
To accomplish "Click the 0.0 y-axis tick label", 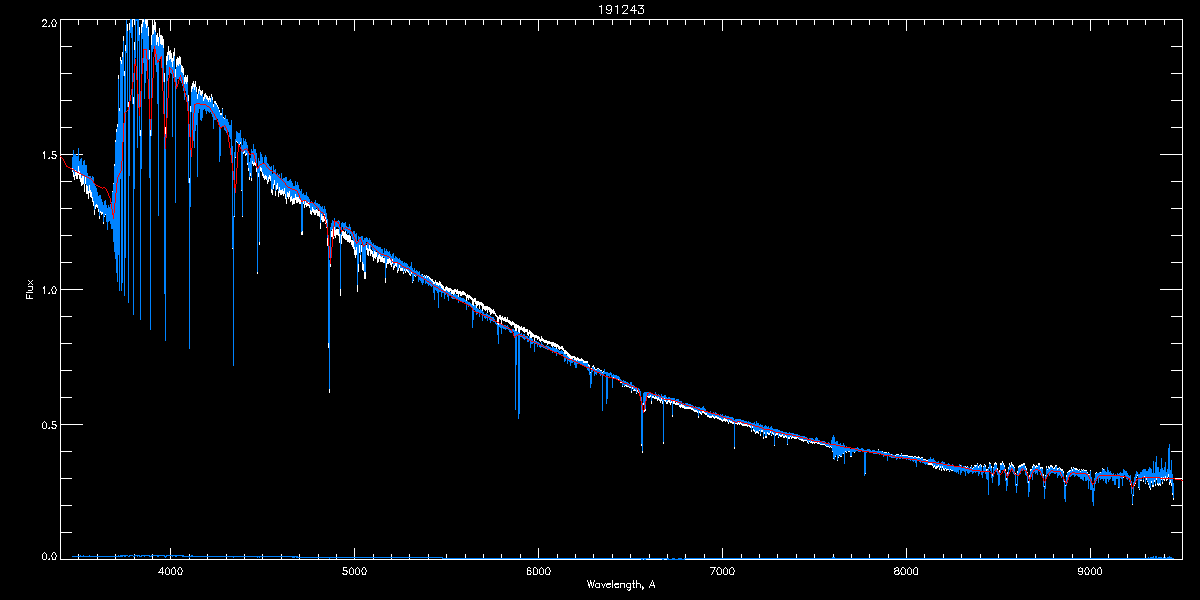I will coord(48,554).
